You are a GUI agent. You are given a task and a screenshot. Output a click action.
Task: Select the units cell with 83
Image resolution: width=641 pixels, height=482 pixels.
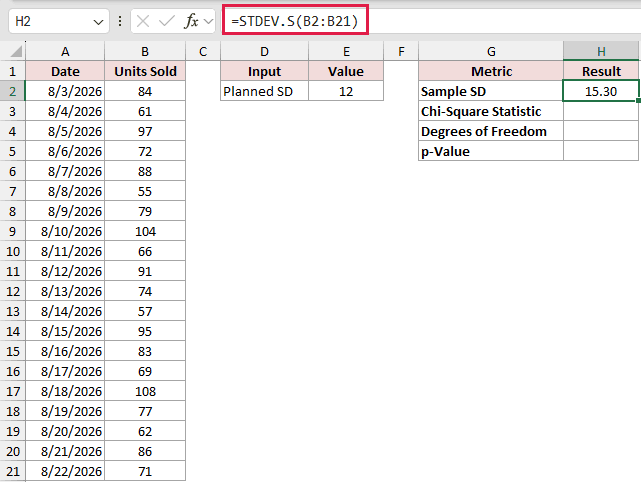tap(145, 351)
